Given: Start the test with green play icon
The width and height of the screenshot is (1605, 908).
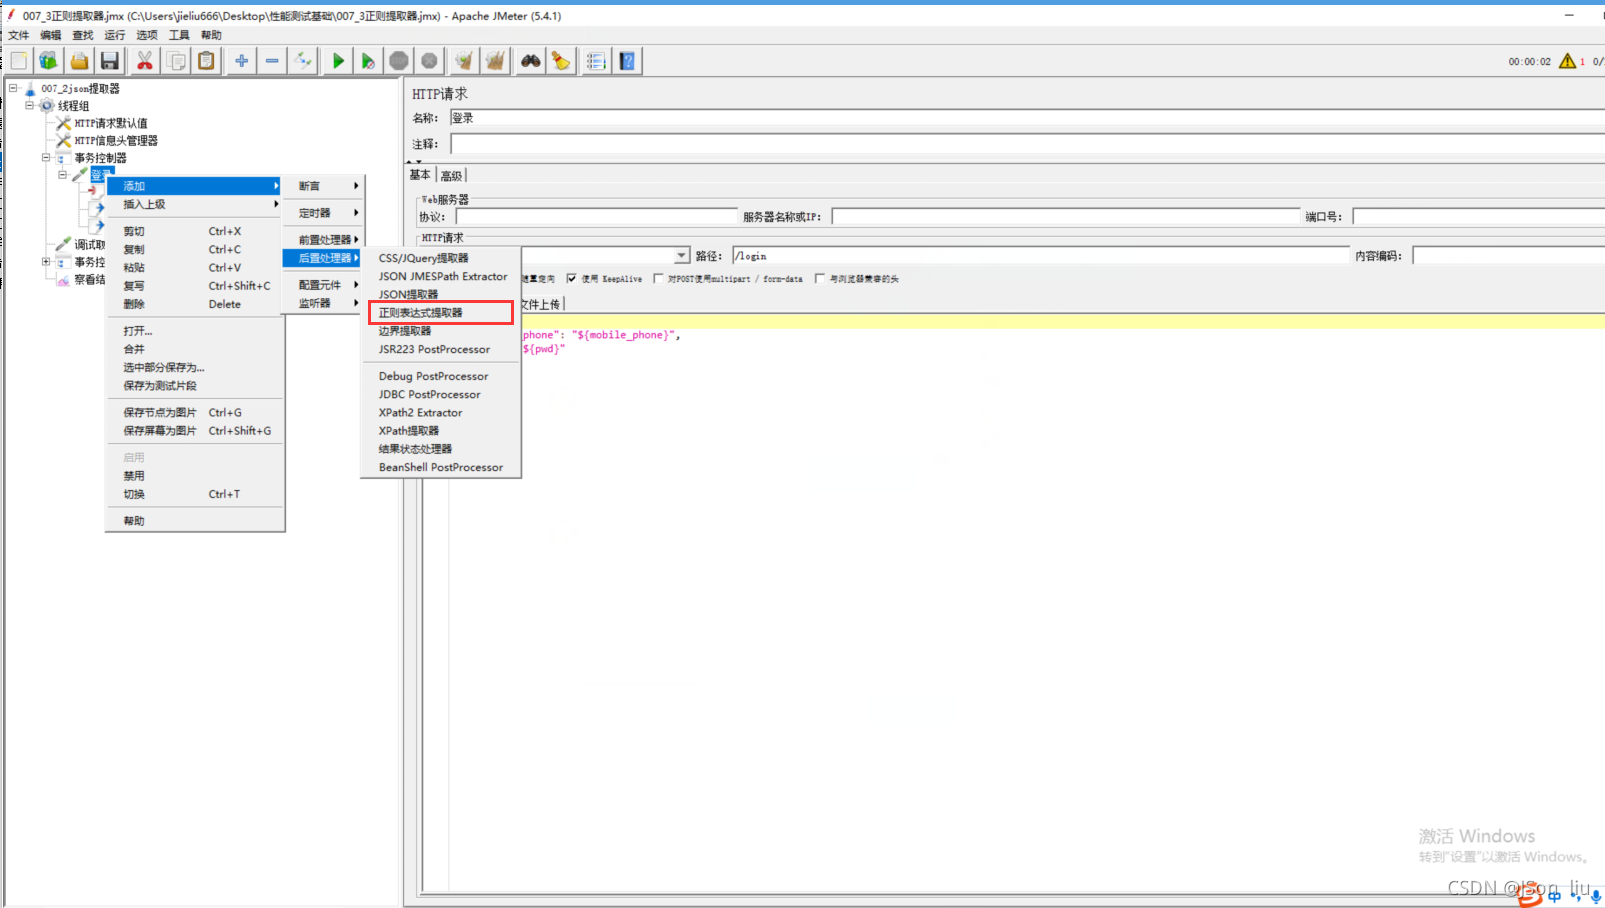Looking at the screenshot, I should tap(338, 61).
